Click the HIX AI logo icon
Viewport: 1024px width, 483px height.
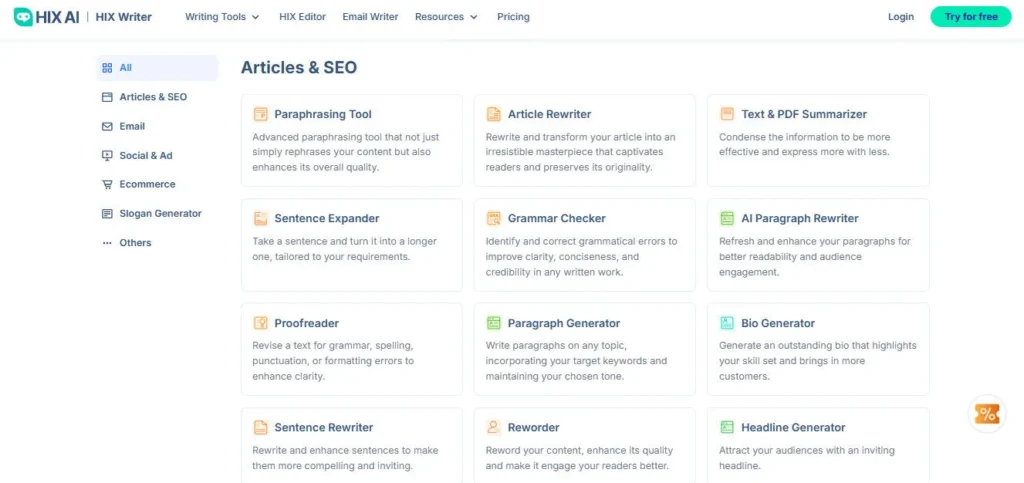click(23, 17)
